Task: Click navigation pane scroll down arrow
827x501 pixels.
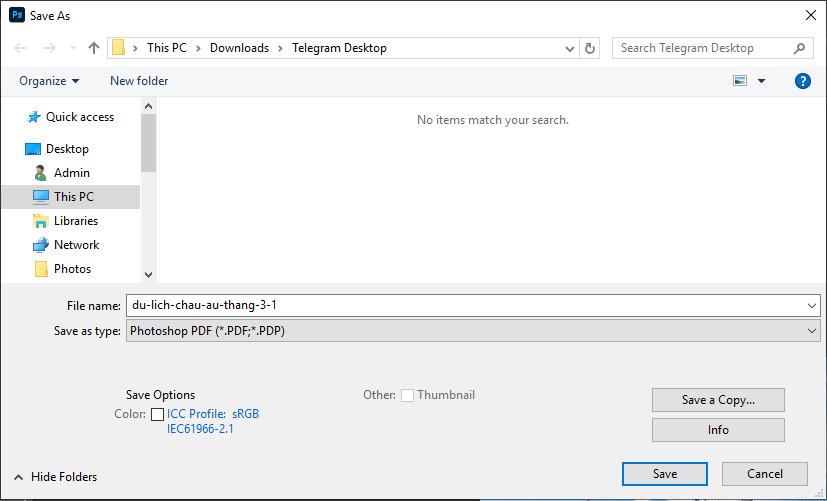Action: point(148,275)
